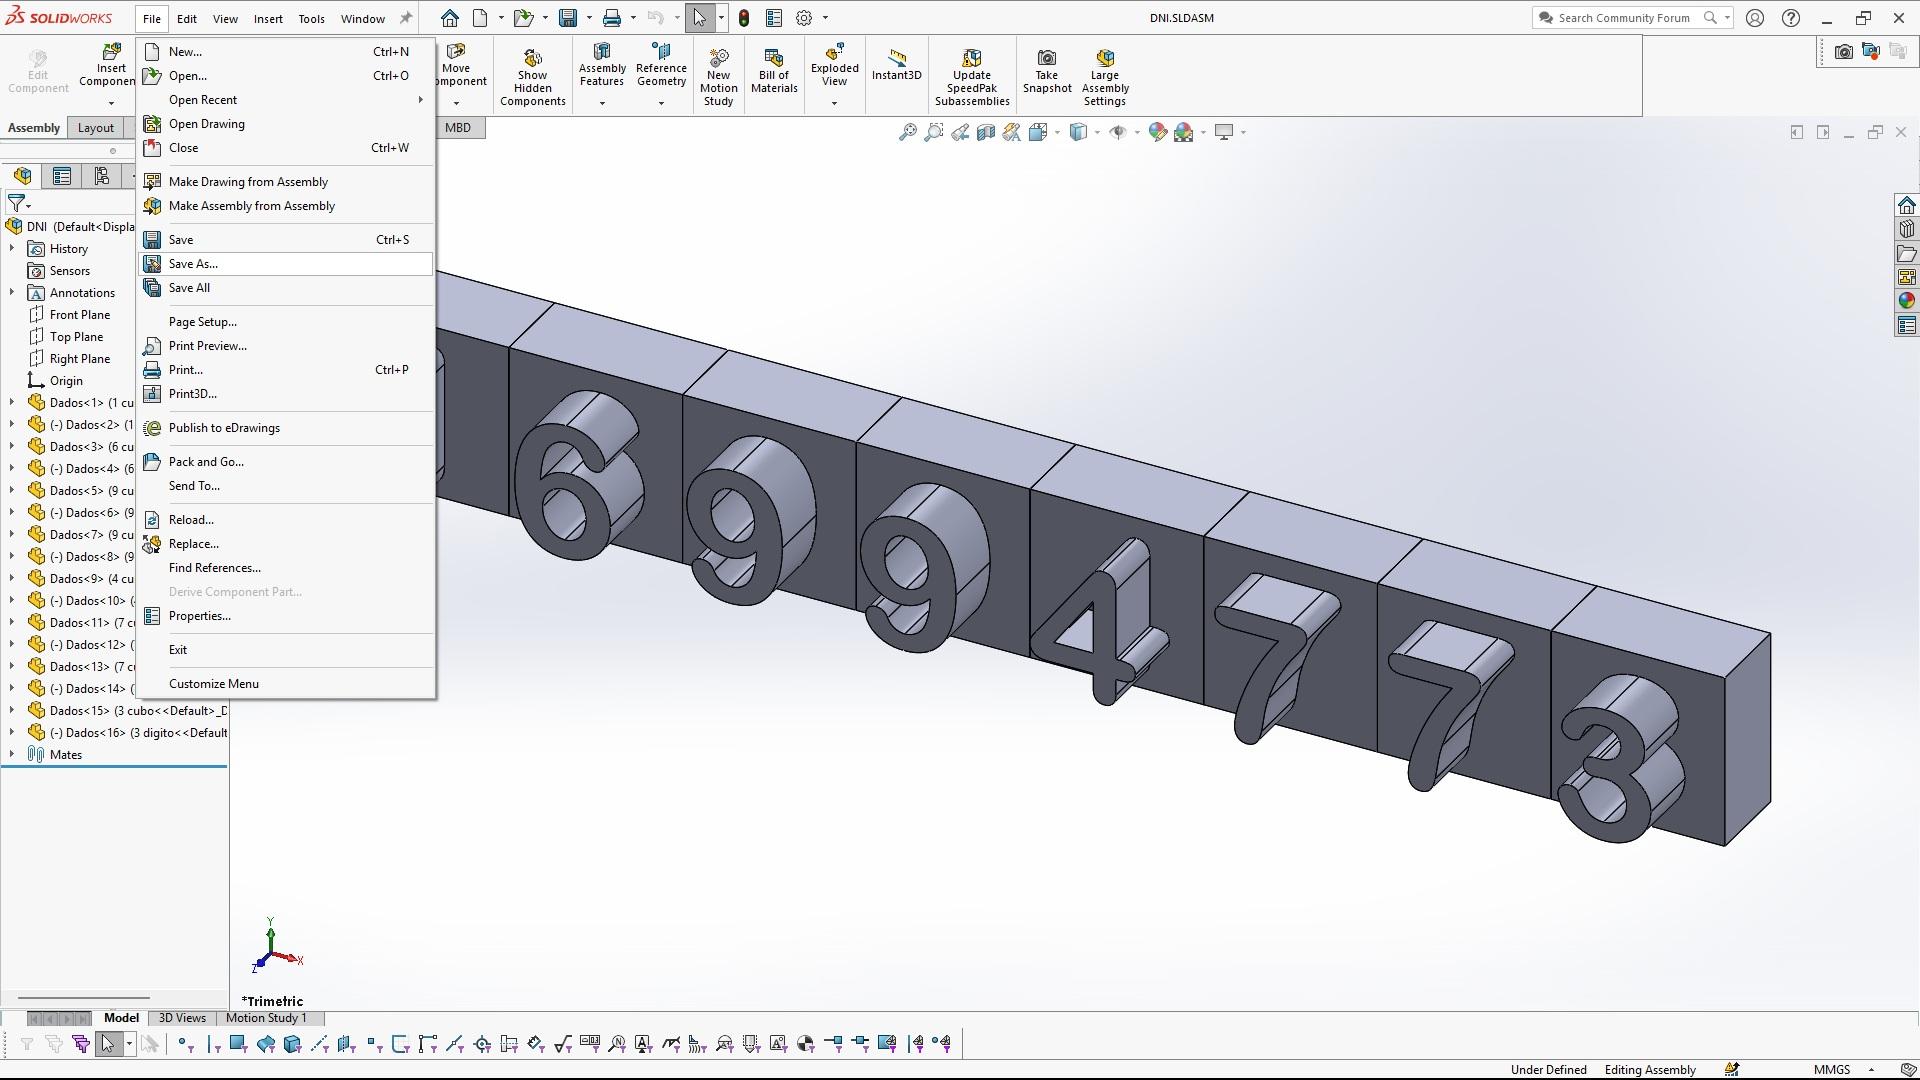The width and height of the screenshot is (1920, 1080).
Task: Click Section View icon in view toolbar
Action: (x=986, y=132)
